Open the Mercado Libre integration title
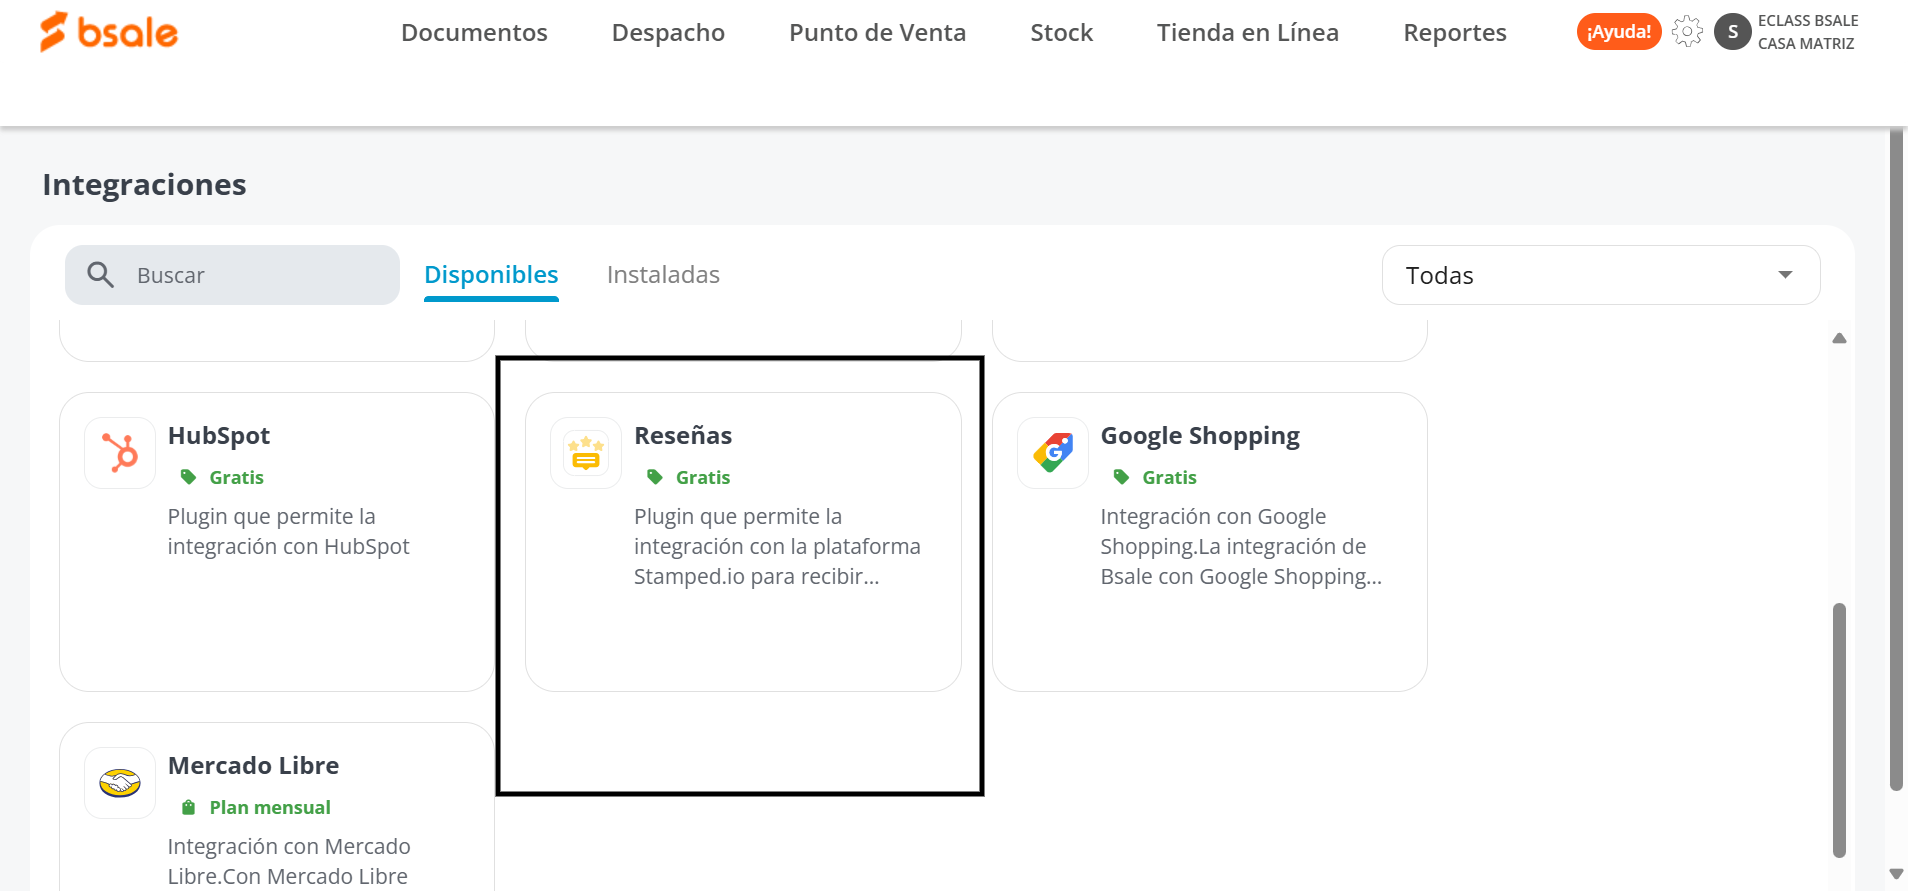 pos(253,766)
